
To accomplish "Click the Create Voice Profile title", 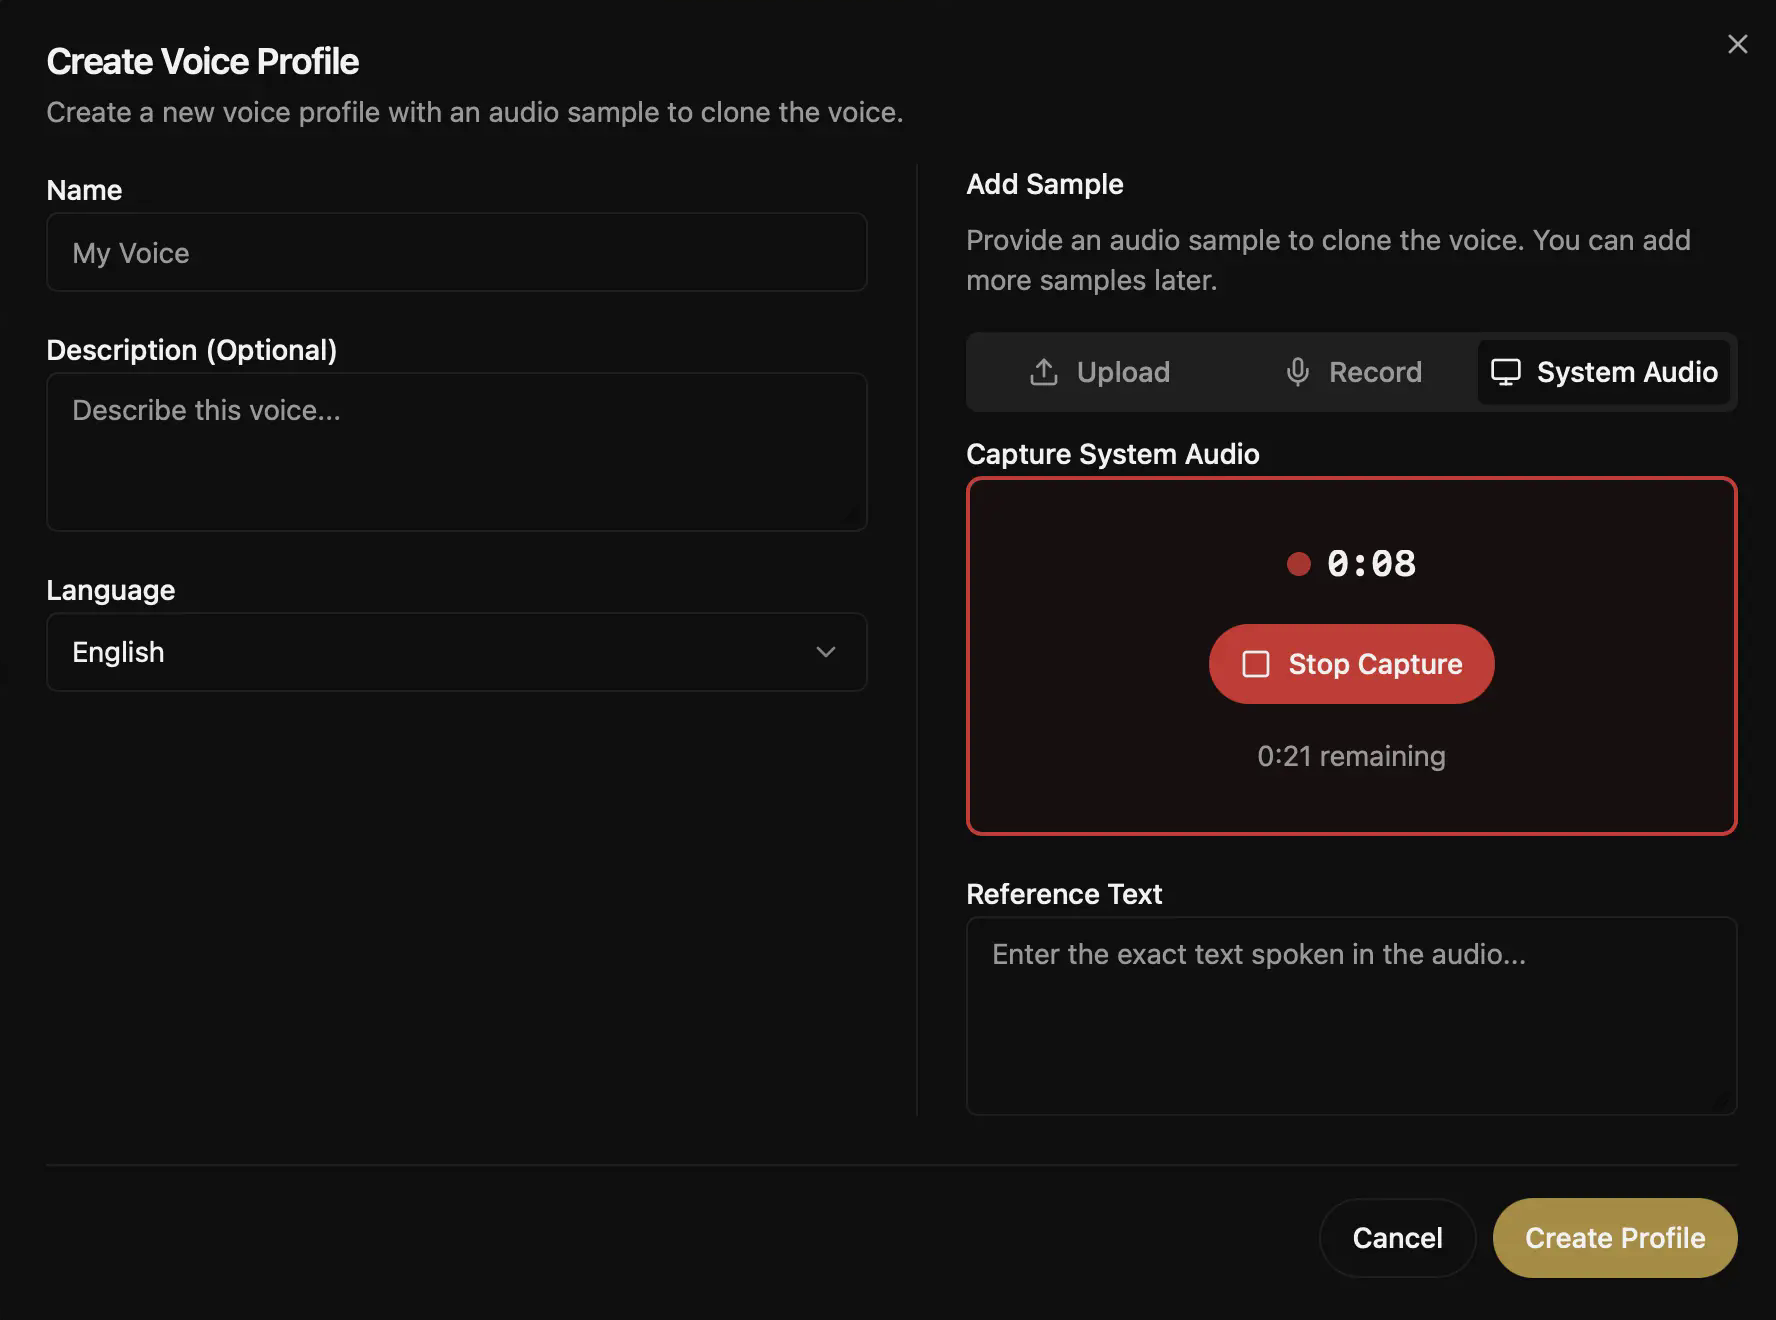I will pos(202,61).
